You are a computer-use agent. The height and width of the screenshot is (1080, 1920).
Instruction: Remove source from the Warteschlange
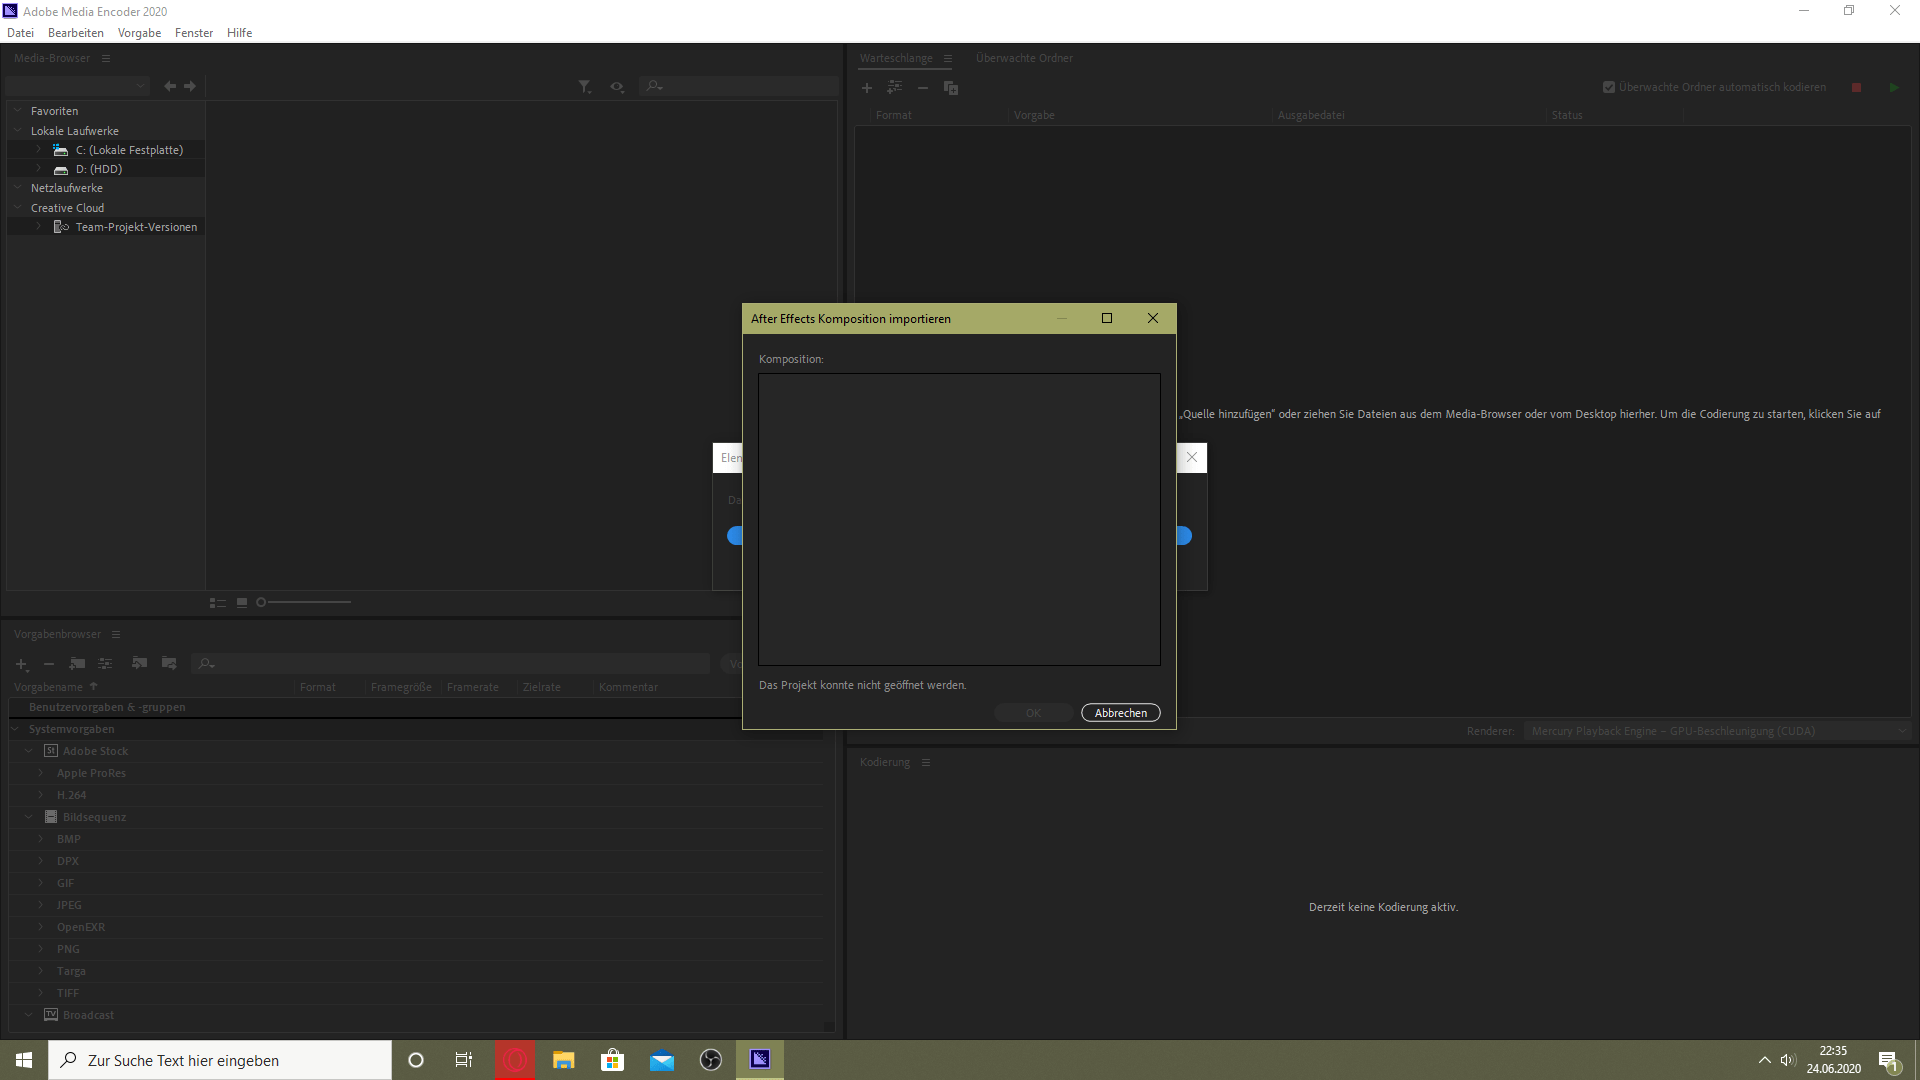(x=923, y=88)
